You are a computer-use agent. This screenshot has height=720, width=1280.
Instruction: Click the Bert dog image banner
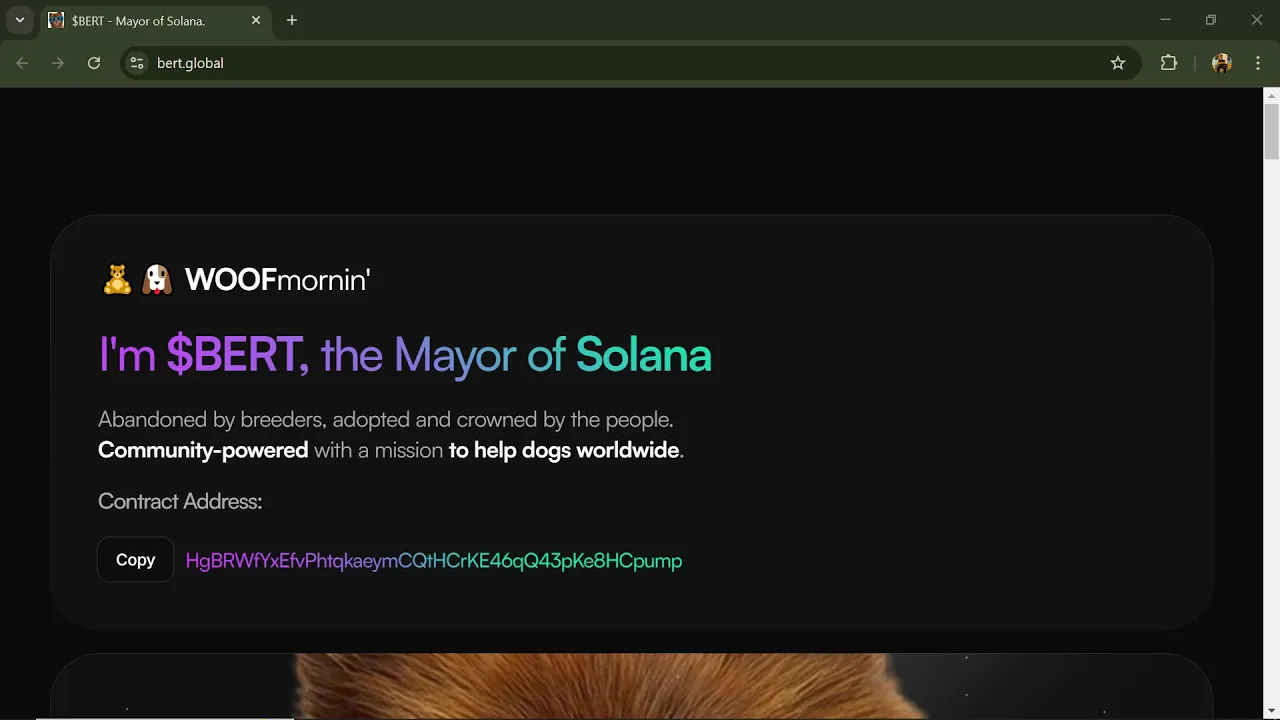[x=631, y=686]
